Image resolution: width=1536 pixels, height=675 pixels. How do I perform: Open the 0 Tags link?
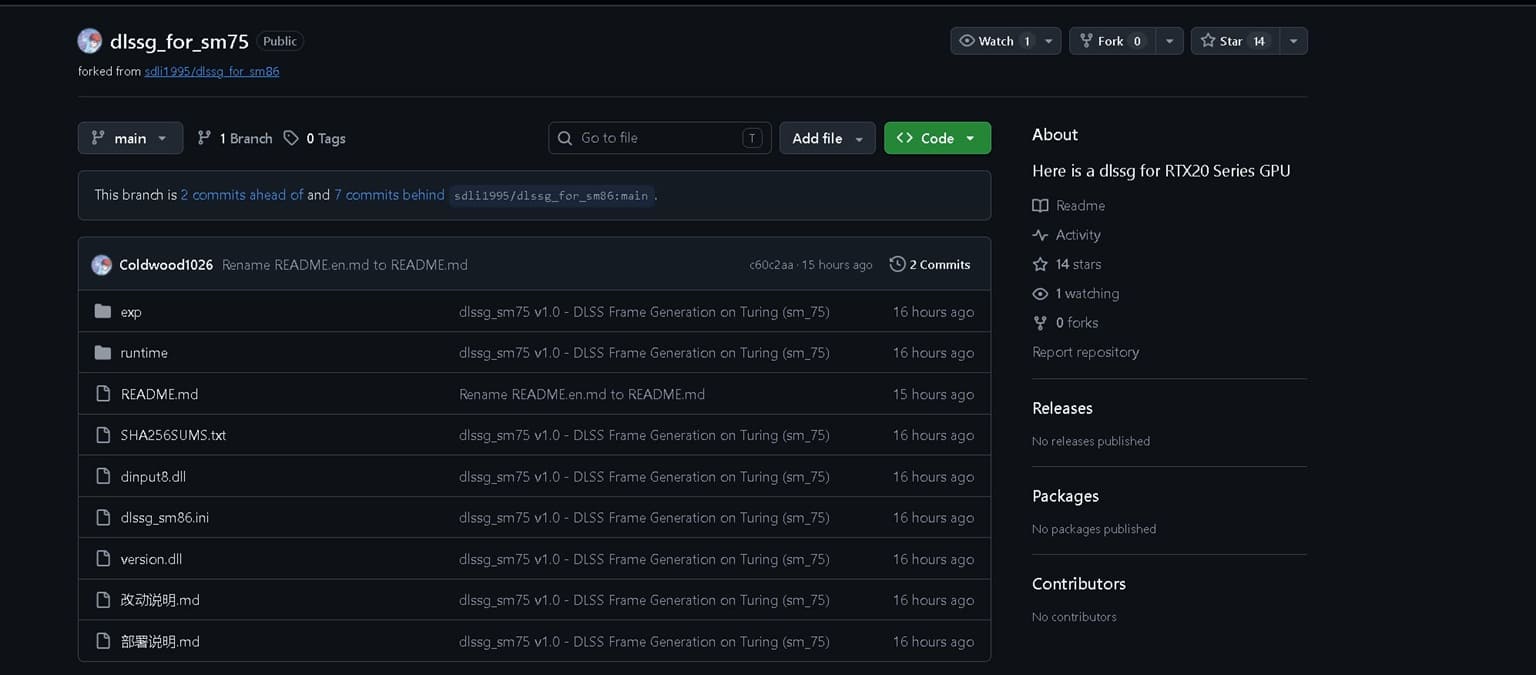point(315,138)
